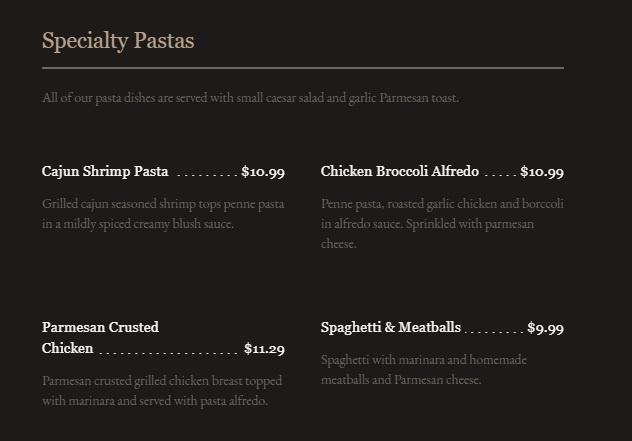Click the dotted leader after Cajun Shrimp Pasta
Image resolution: width=632 pixels, height=441 pixels.
tap(205, 174)
